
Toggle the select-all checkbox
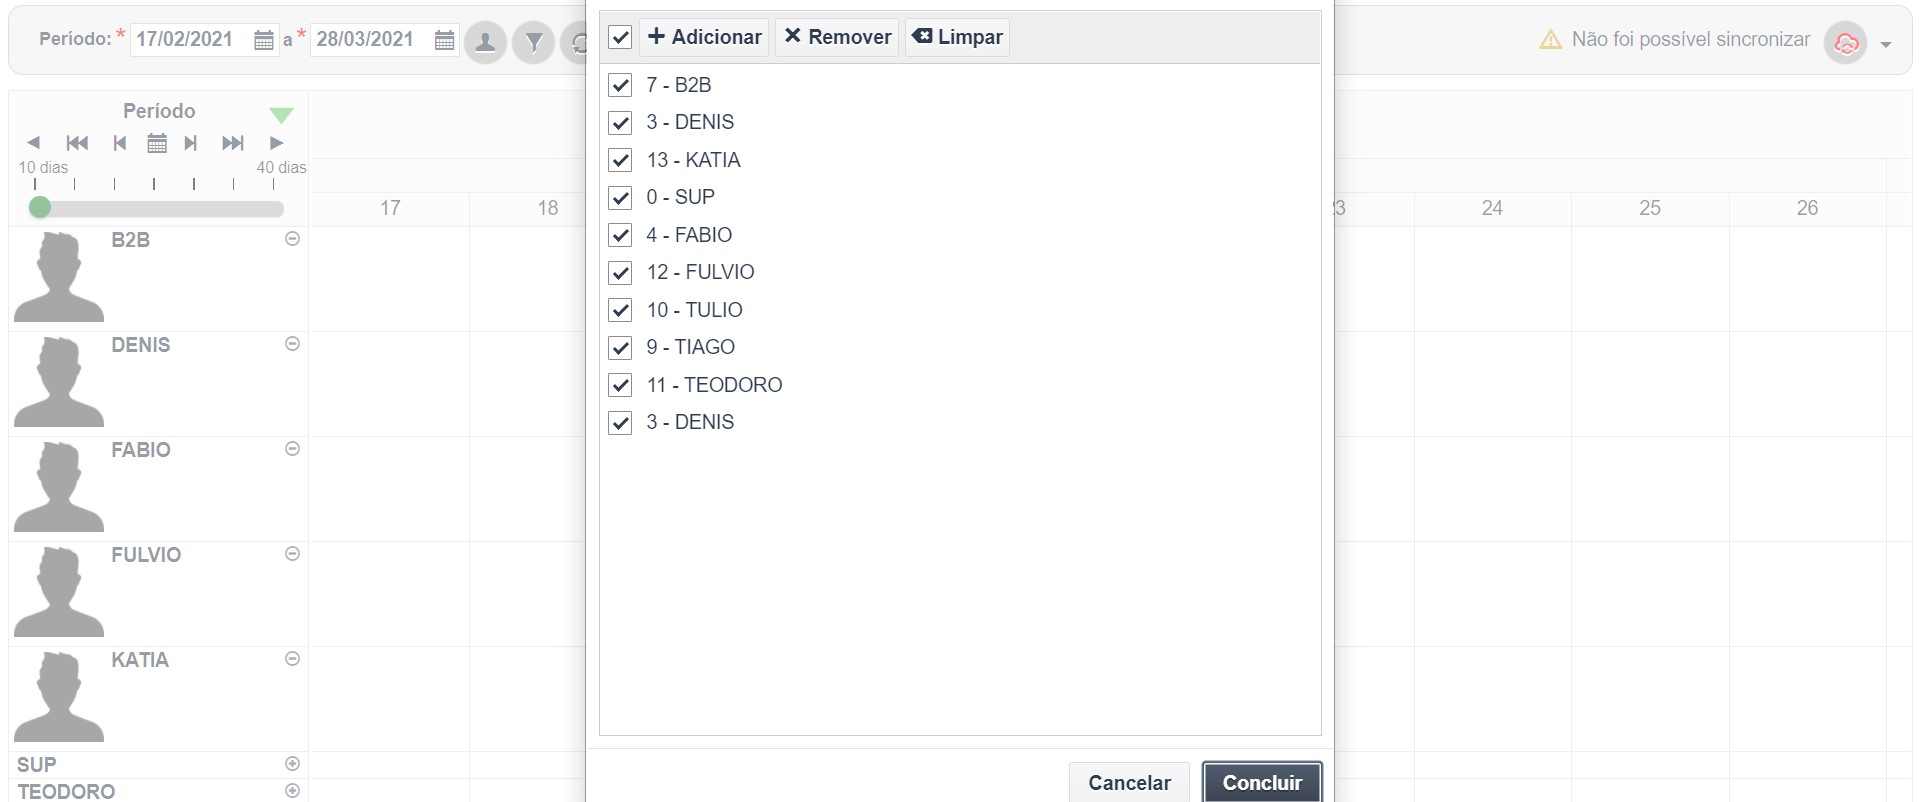[x=620, y=37]
